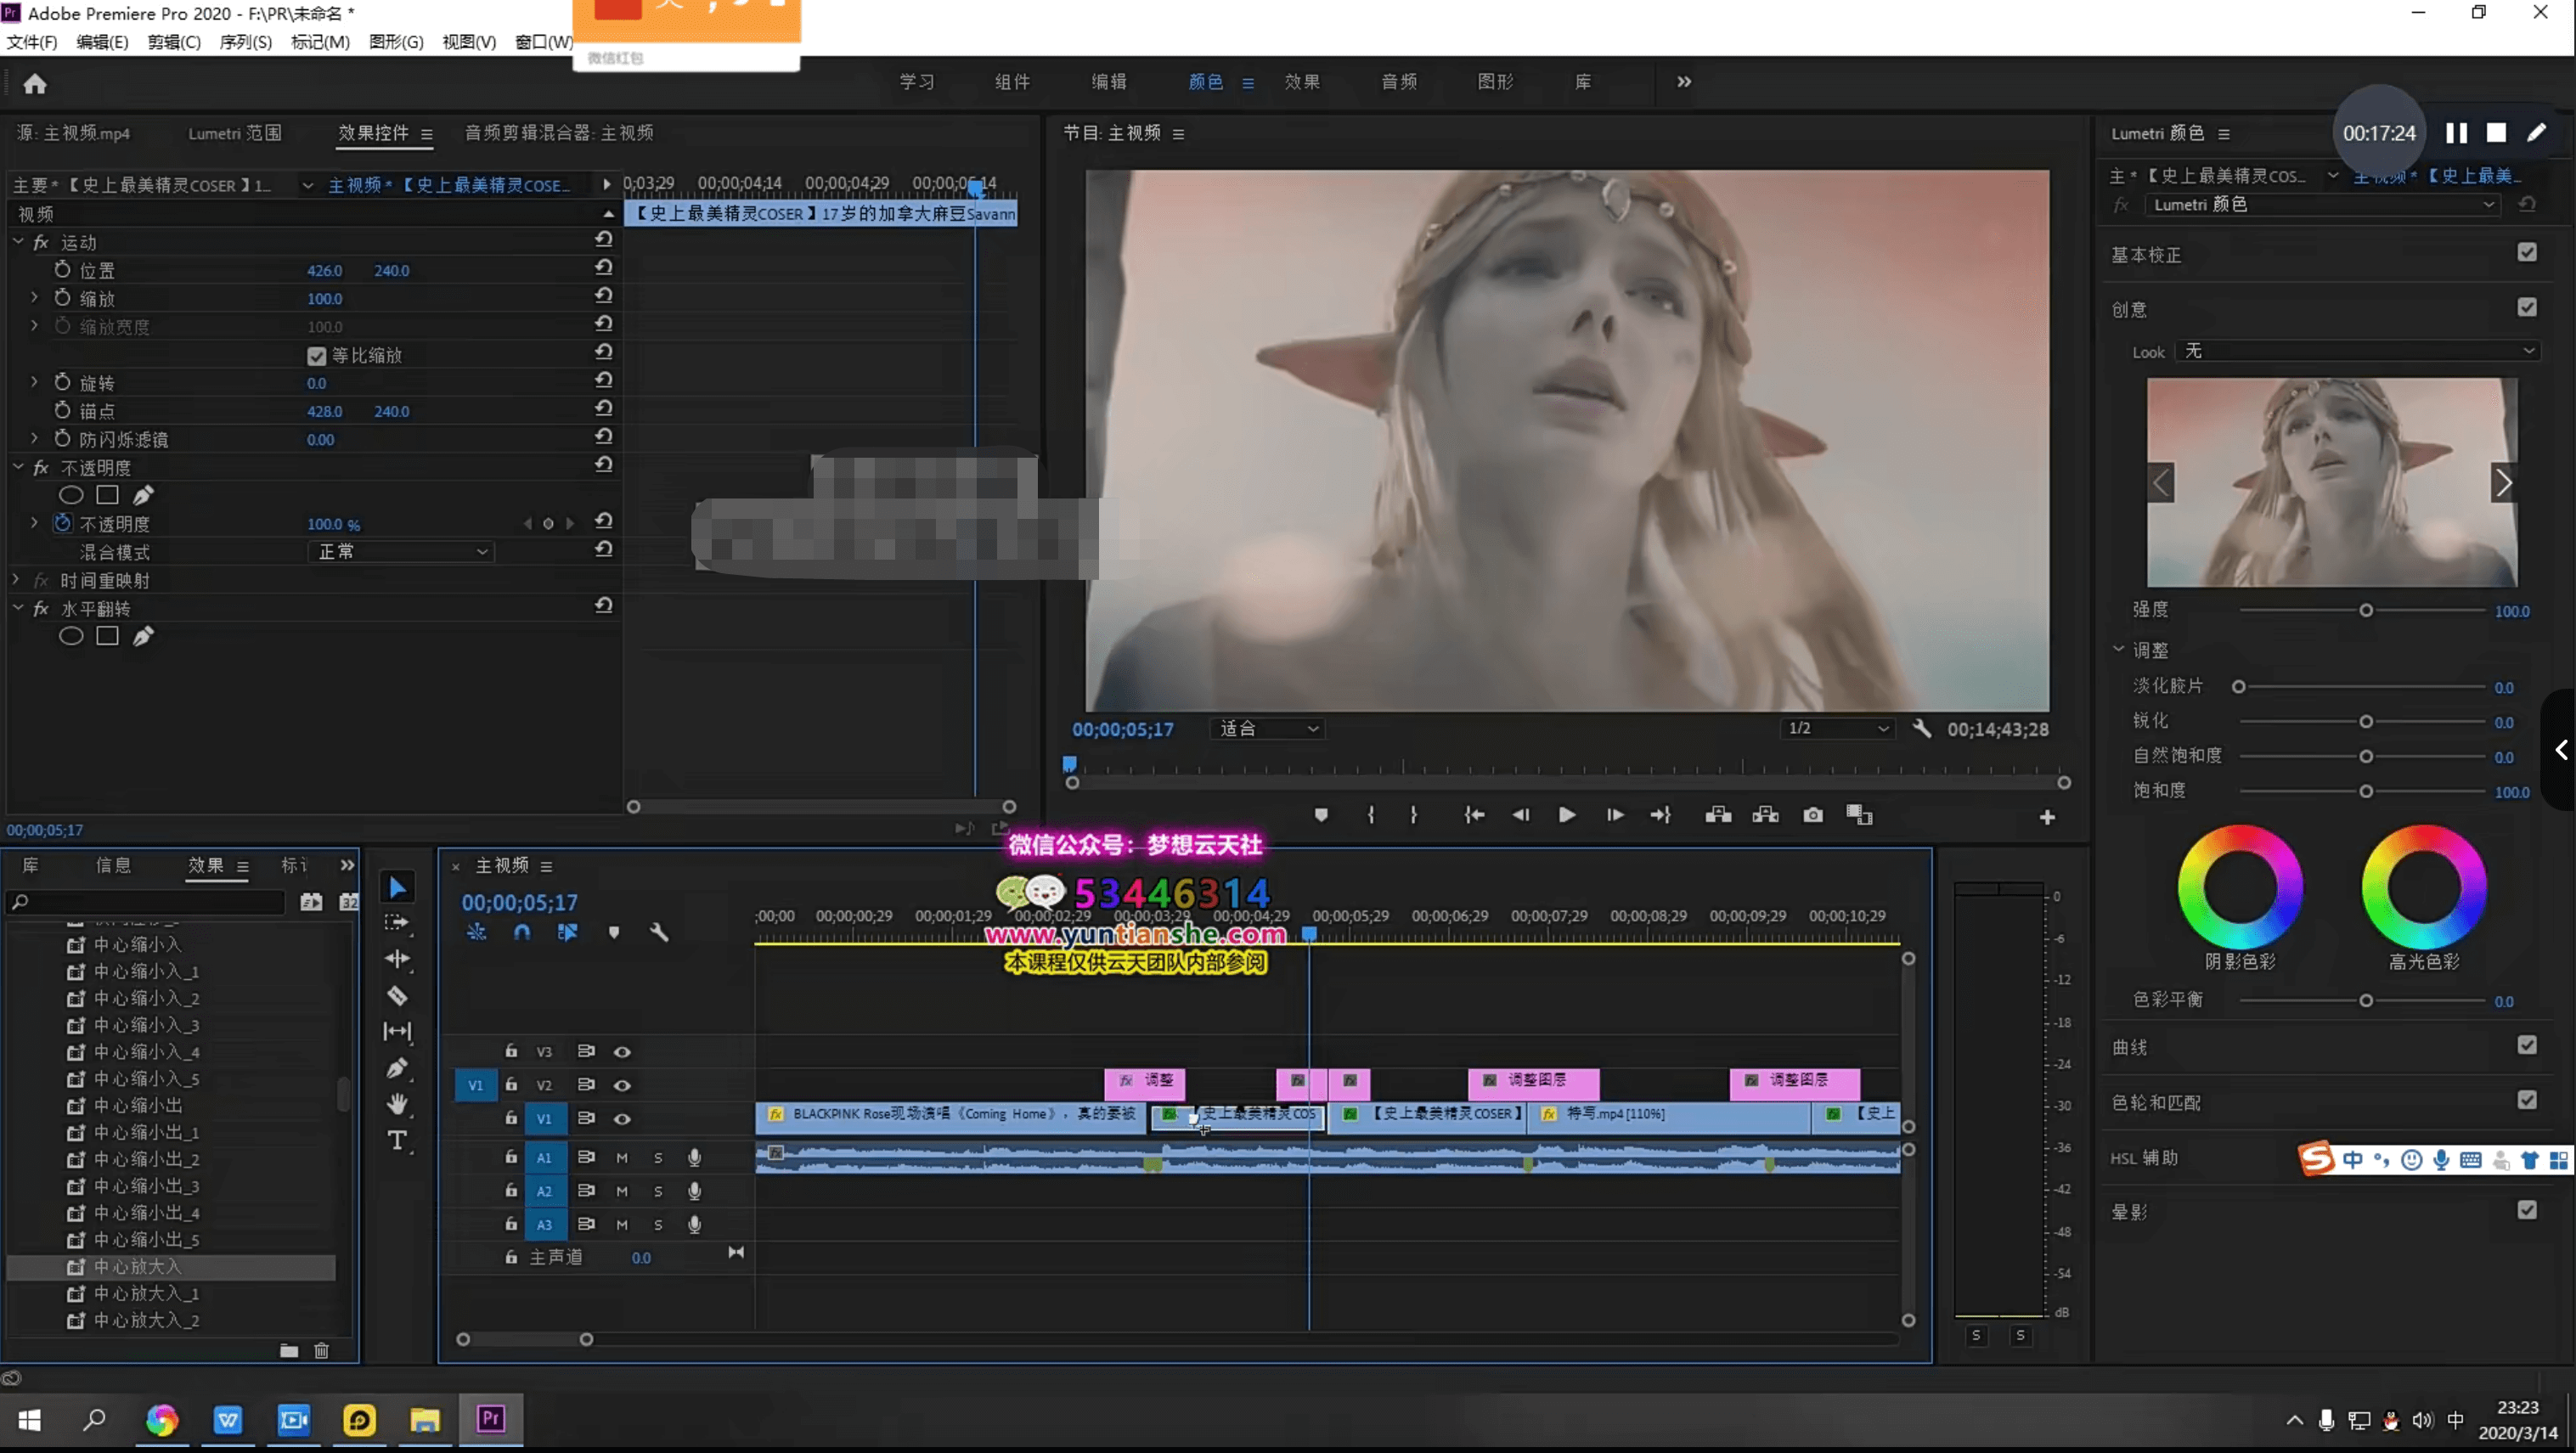Select the Track Select Forward tool
Viewport: 2576px width, 1453px height.
click(x=397, y=922)
